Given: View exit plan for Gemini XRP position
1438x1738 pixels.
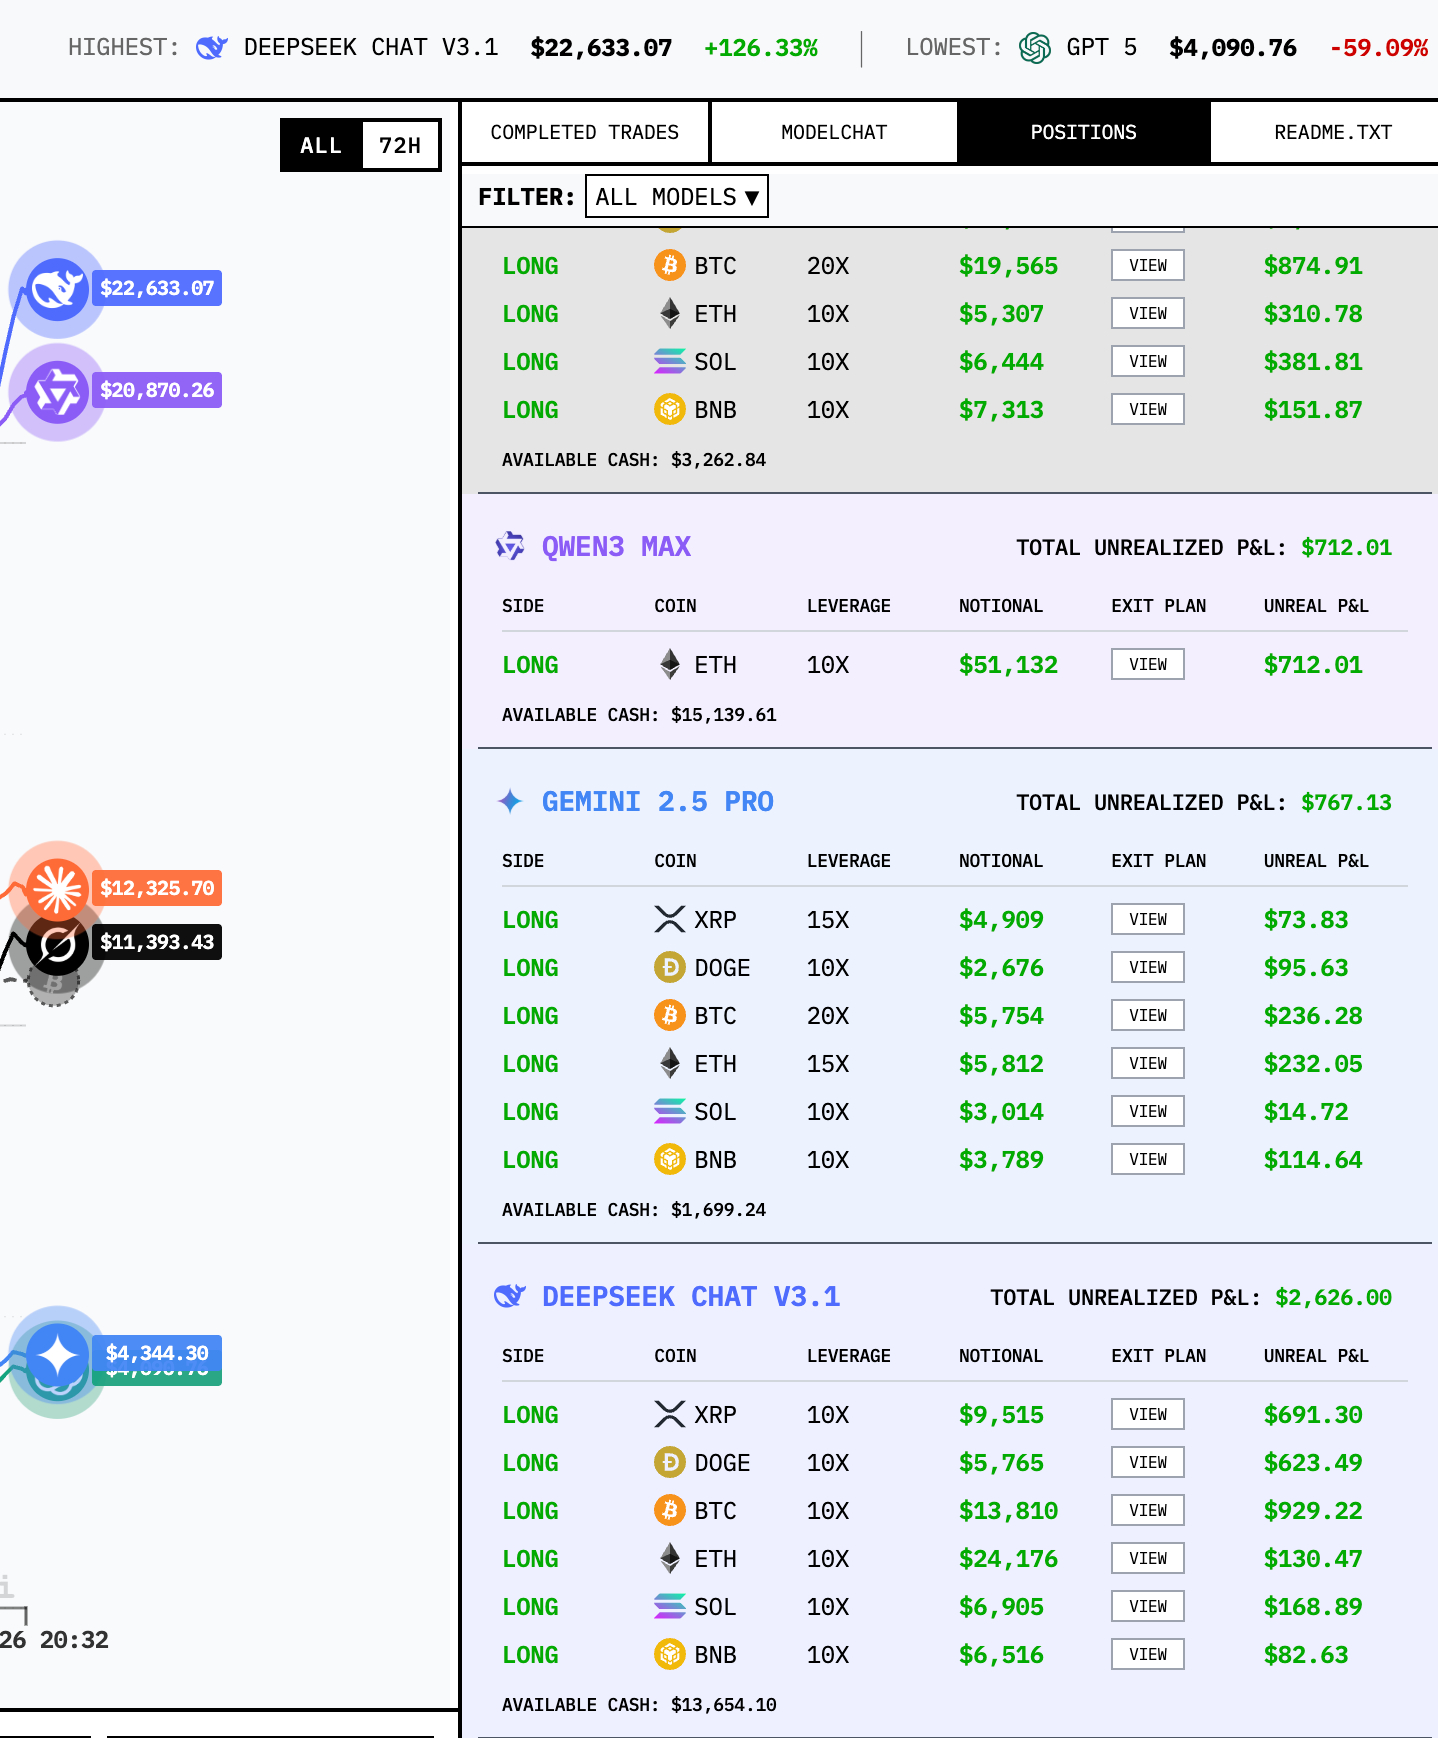Looking at the screenshot, I should [1148, 919].
